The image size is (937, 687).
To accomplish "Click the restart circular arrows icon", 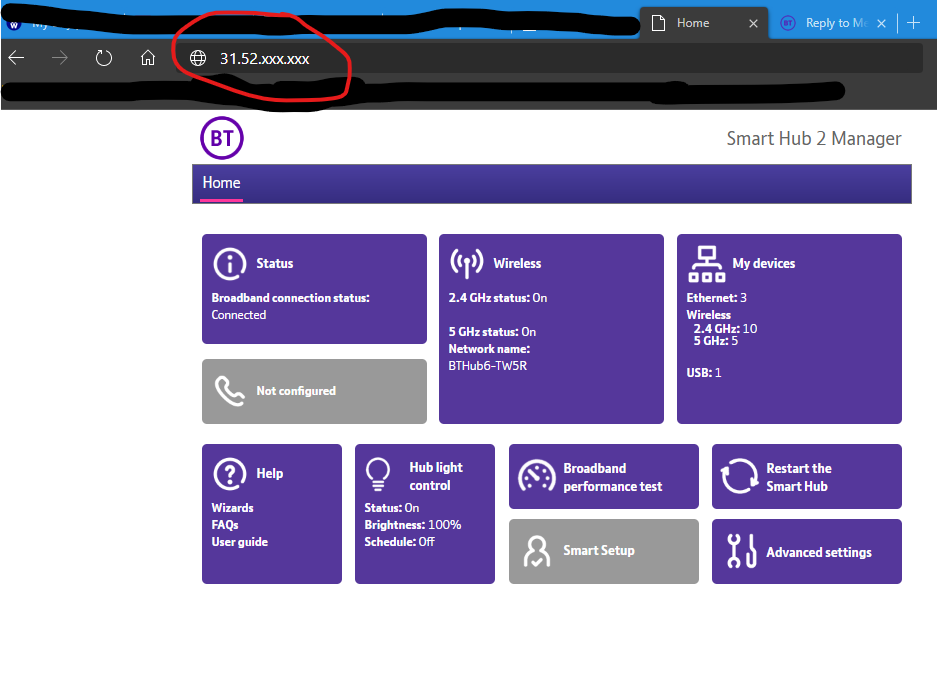I will (x=739, y=476).
